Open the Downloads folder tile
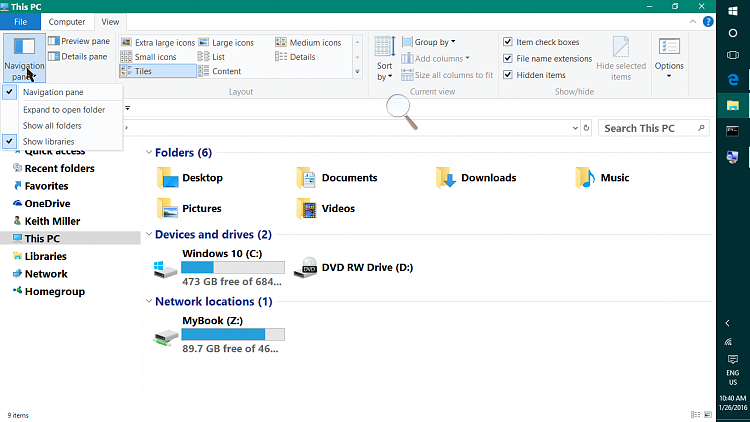 [476, 178]
